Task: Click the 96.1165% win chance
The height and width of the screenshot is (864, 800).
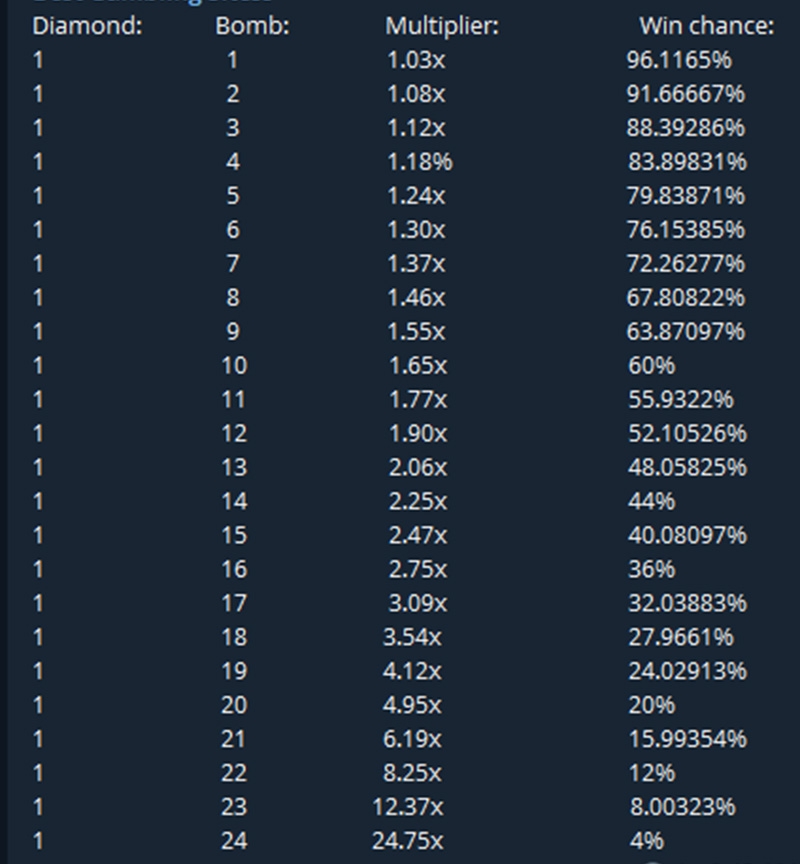Action: 679,60
